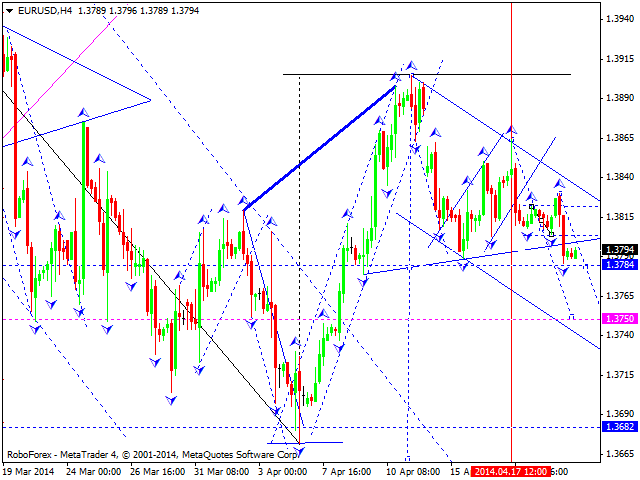Click the current price 1.3794 label
Screen dimensions: 640x480
[x=620, y=249]
